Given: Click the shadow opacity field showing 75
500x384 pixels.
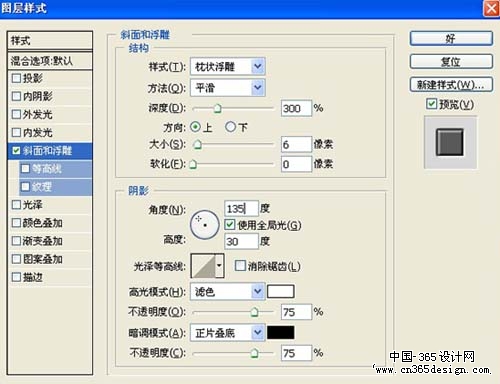Looking at the screenshot, I should (296, 353).
